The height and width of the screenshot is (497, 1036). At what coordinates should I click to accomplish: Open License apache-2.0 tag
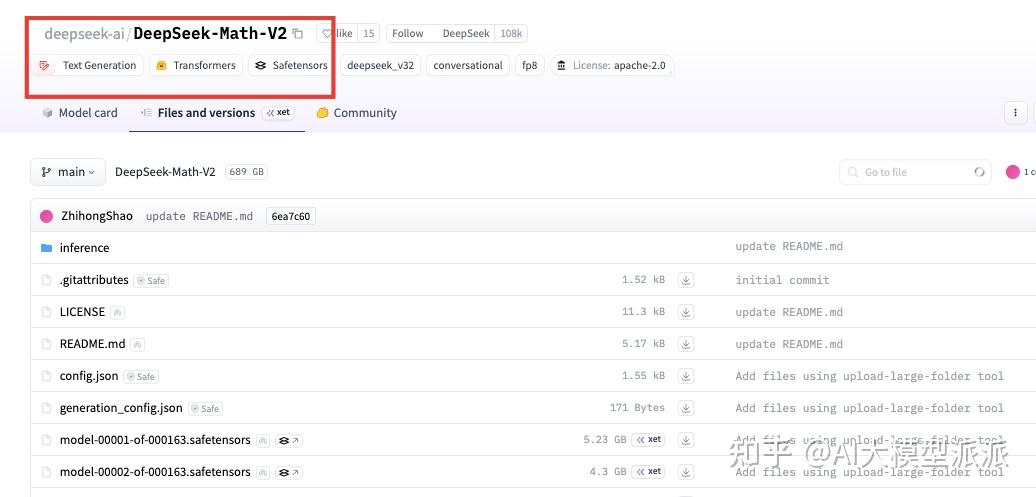tap(612, 65)
